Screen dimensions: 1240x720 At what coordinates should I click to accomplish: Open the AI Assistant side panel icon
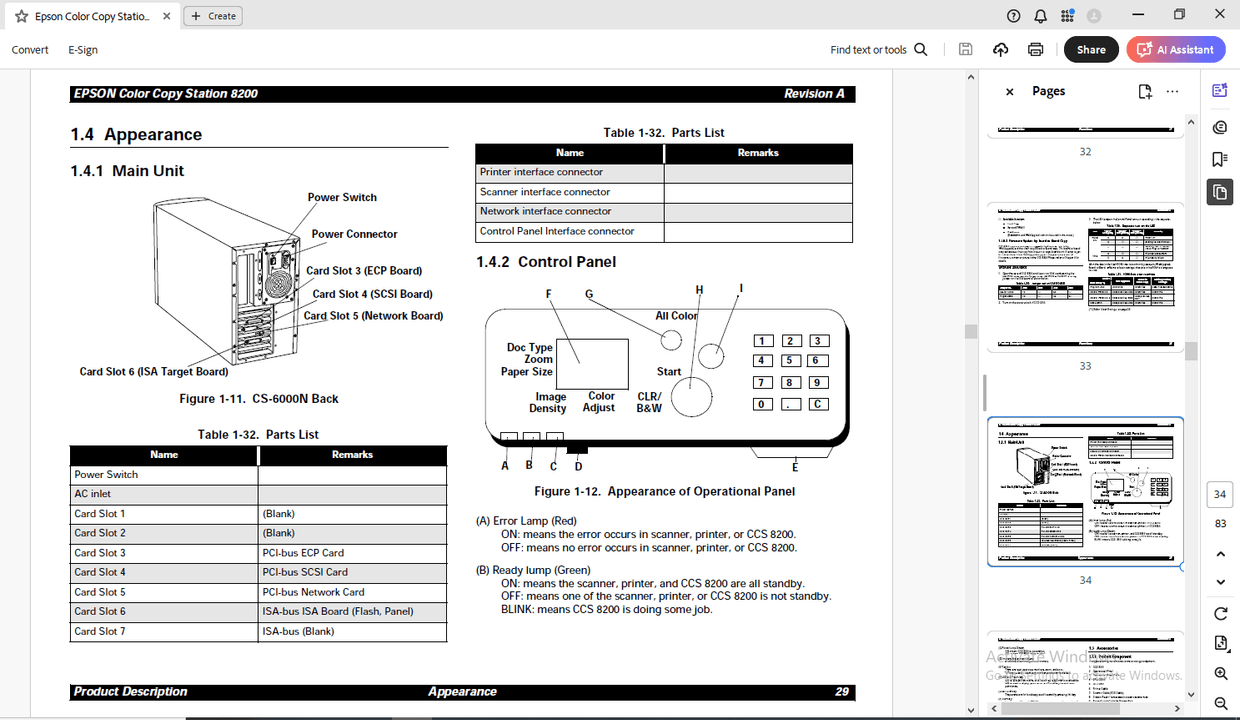pyautogui.click(x=1219, y=90)
